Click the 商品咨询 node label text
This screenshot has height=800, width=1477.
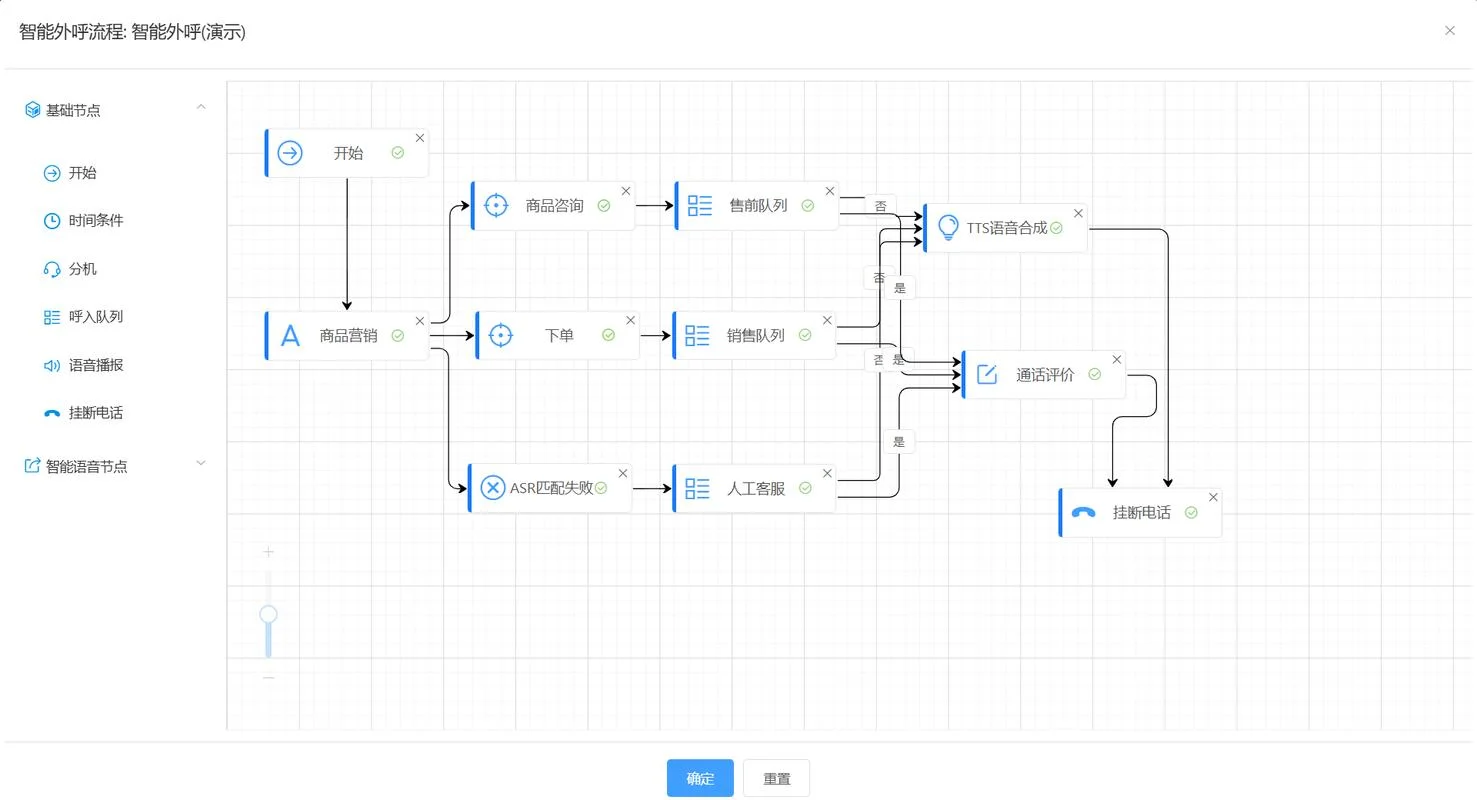(x=555, y=206)
